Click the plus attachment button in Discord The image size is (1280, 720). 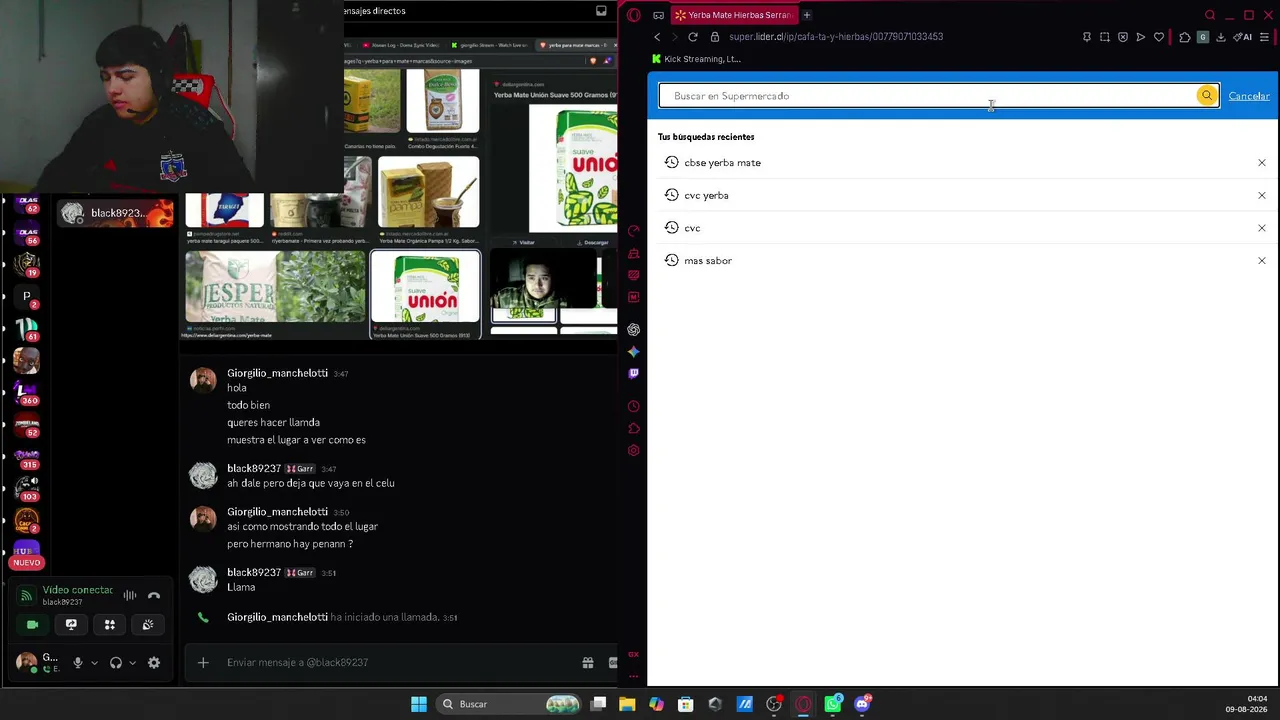pos(203,663)
